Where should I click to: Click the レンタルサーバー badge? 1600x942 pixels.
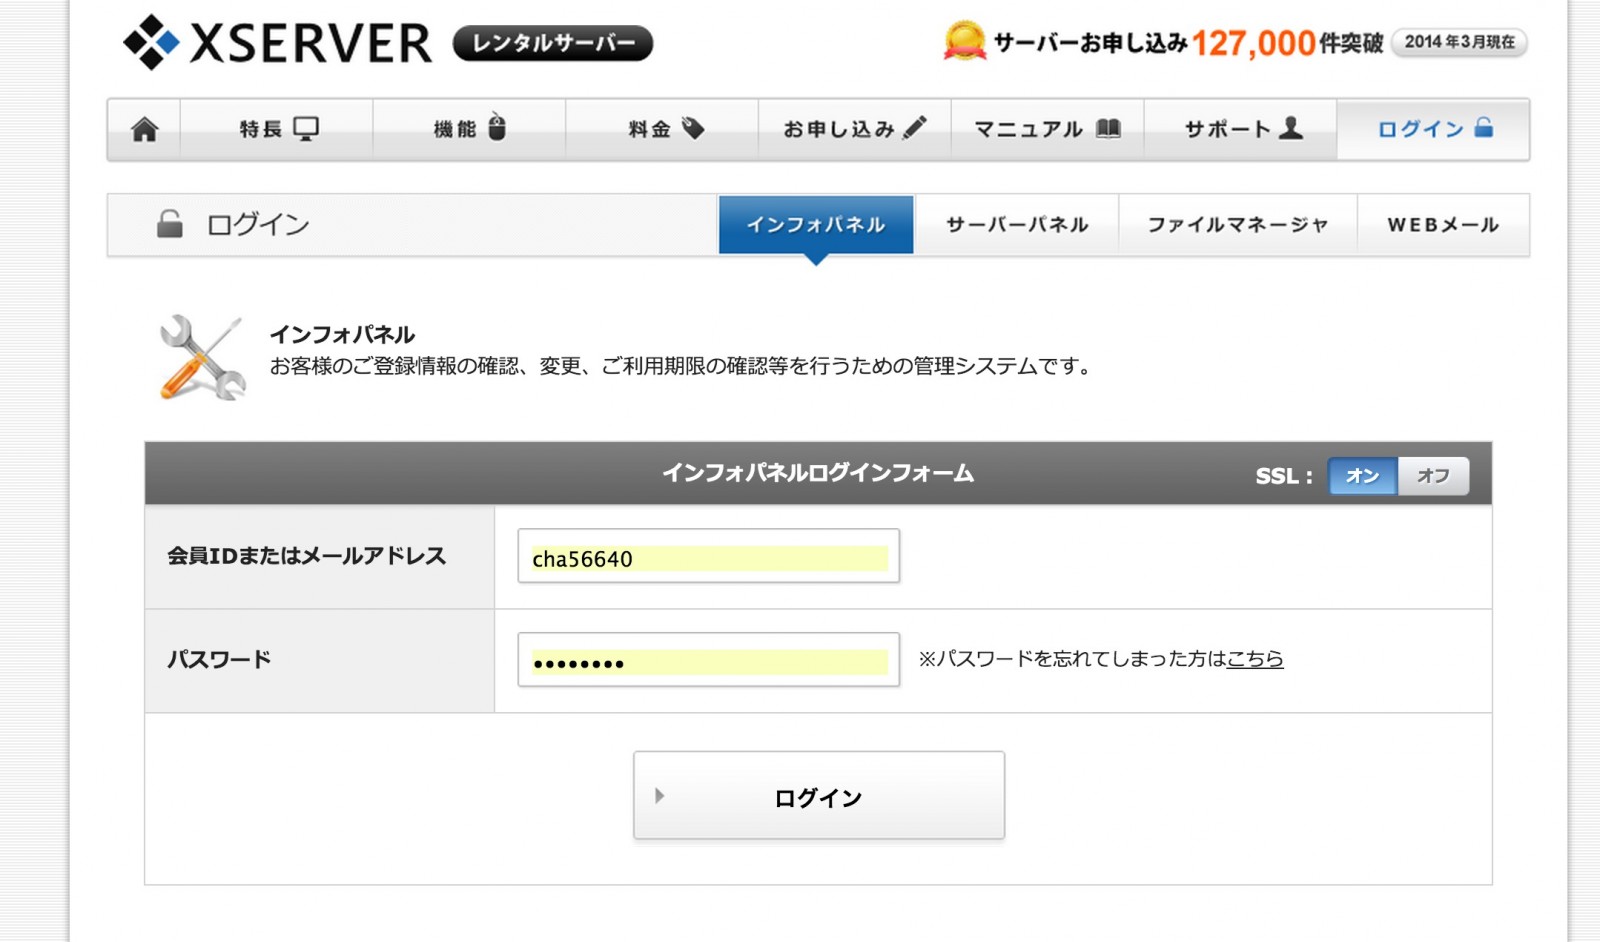[553, 43]
